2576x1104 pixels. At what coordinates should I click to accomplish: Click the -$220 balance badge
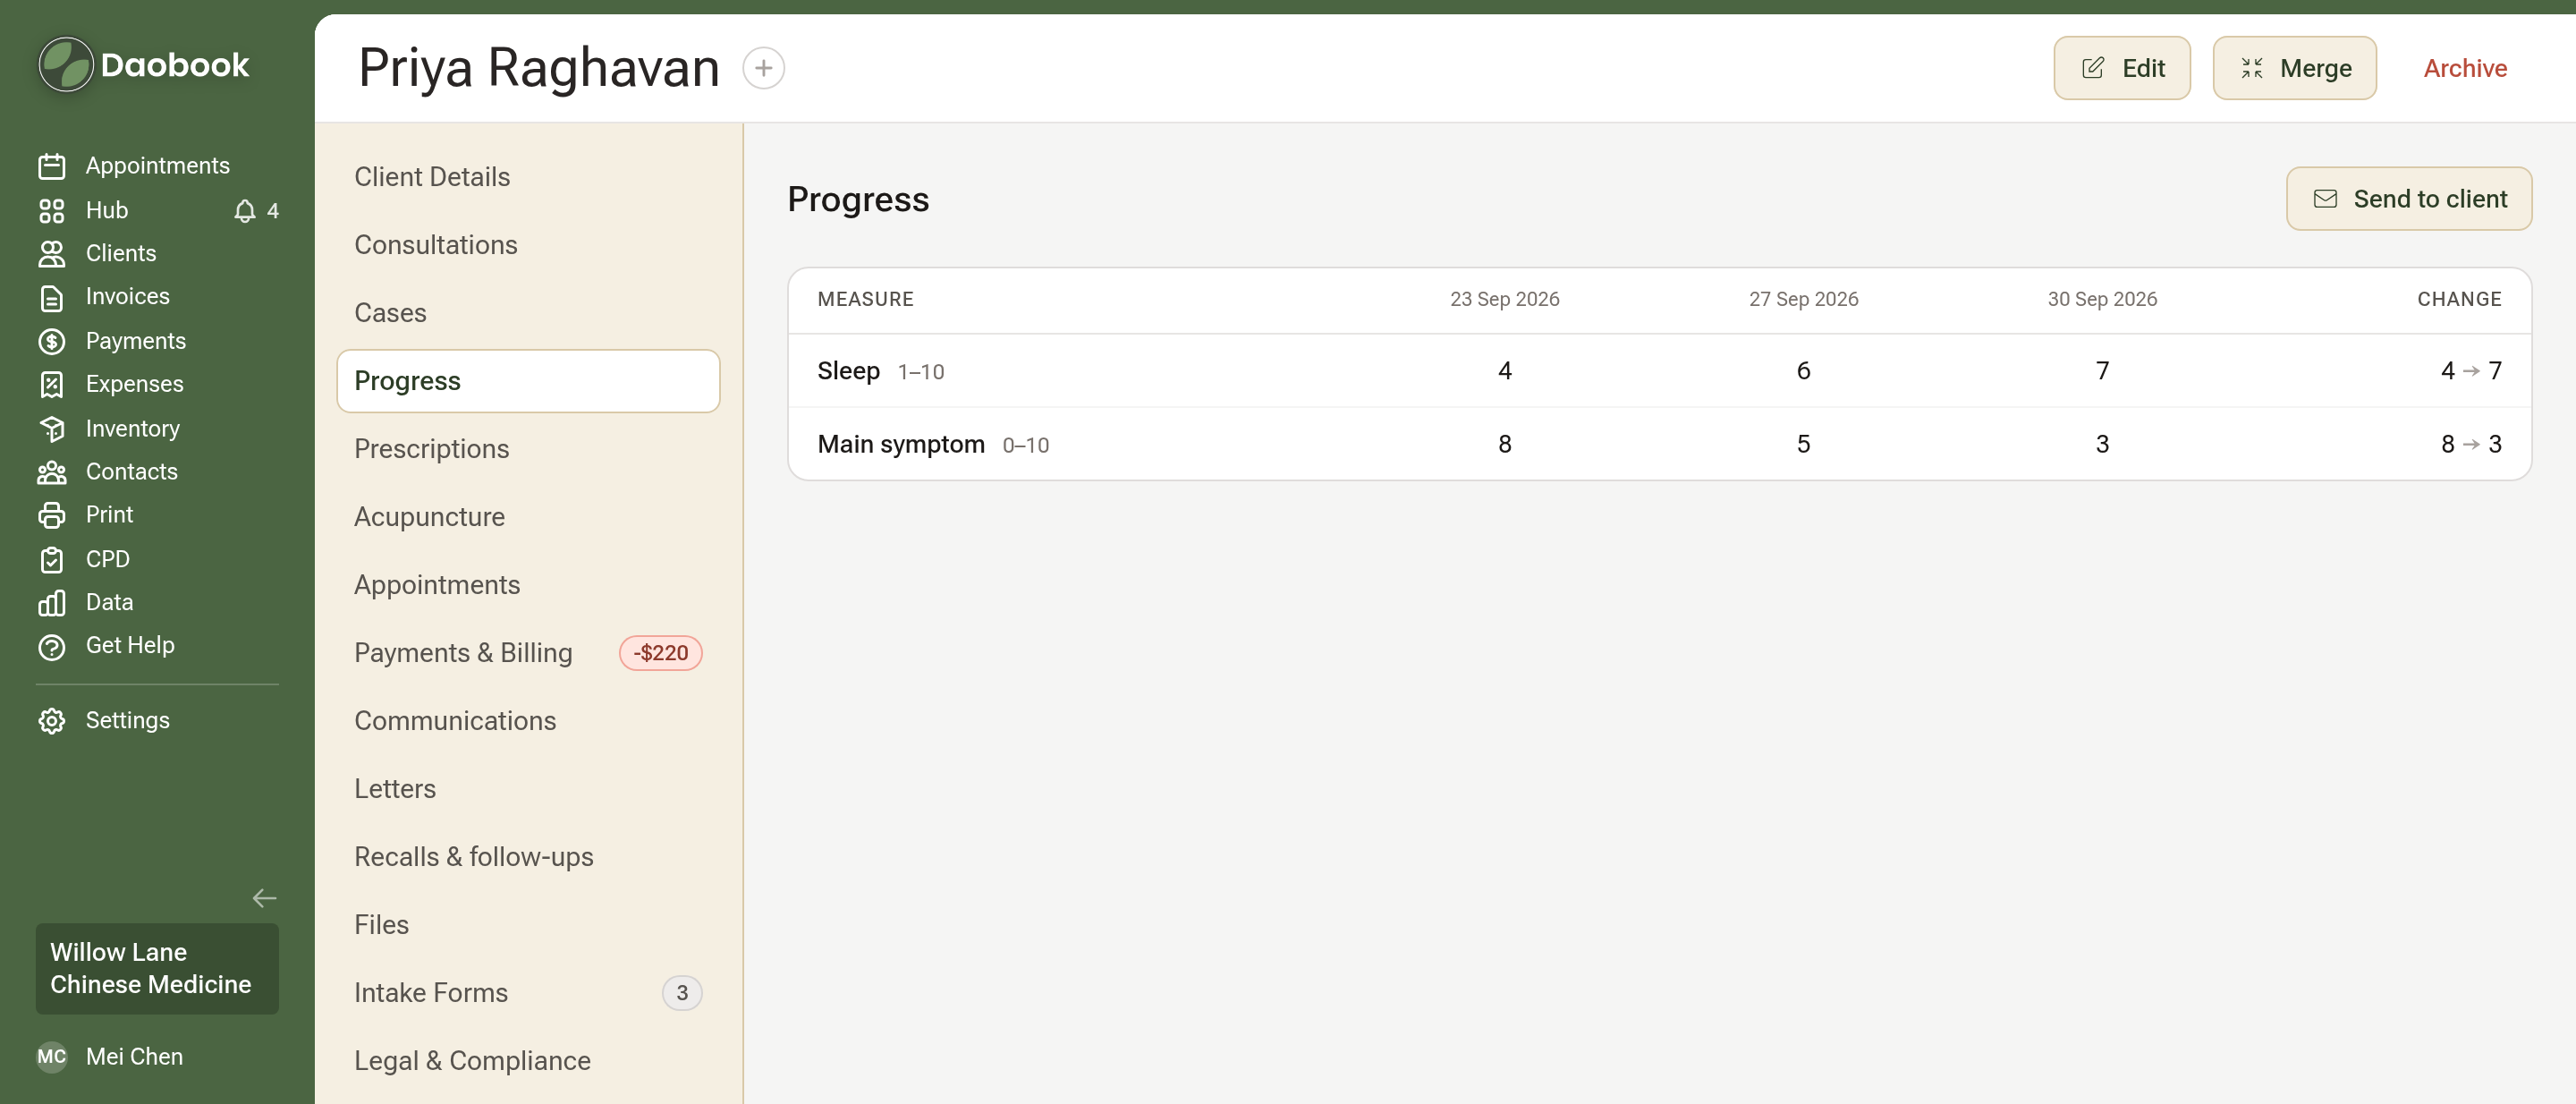point(660,653)
